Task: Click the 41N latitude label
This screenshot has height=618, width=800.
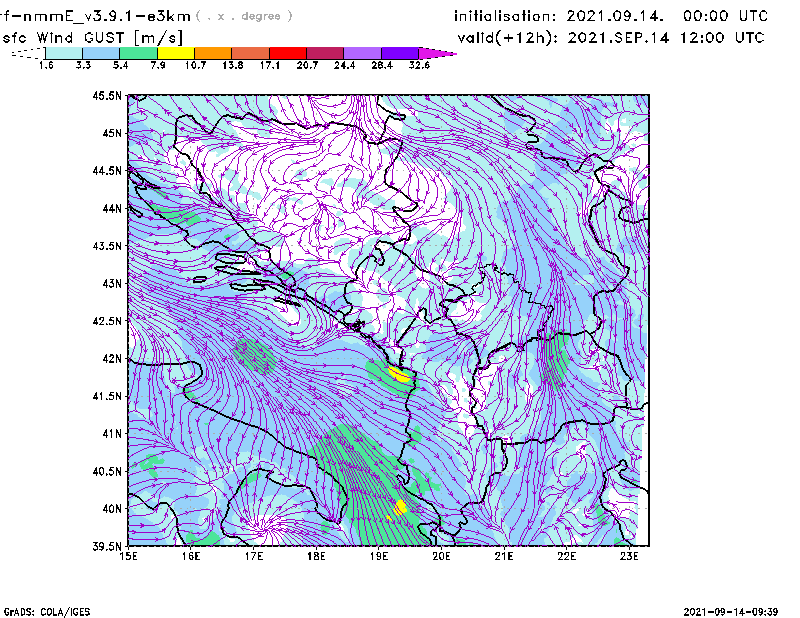Action: (x=112, y=434)
